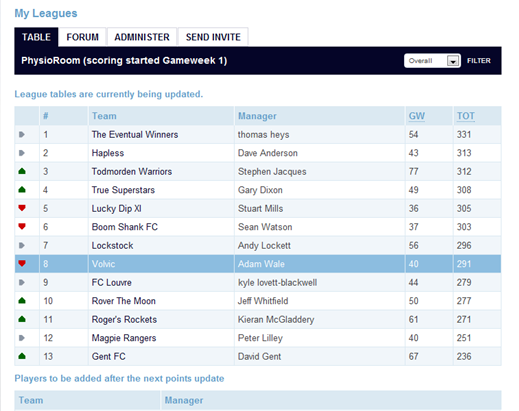Click the red down arrow on Volvic row
The image size is (519, 411).
(22, 264)
